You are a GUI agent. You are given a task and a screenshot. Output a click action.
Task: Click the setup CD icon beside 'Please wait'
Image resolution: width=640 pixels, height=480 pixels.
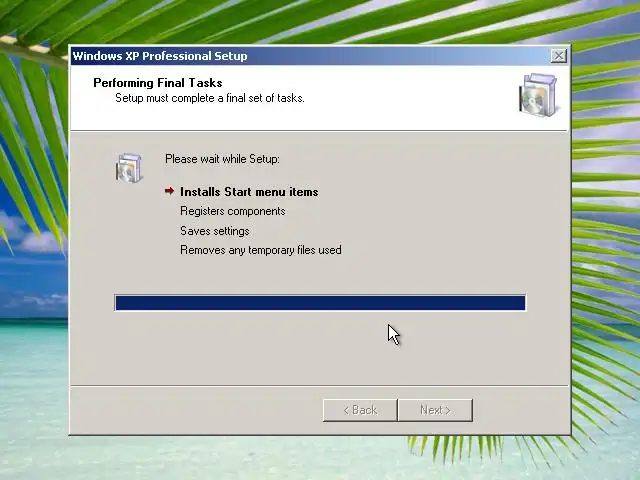129,168
